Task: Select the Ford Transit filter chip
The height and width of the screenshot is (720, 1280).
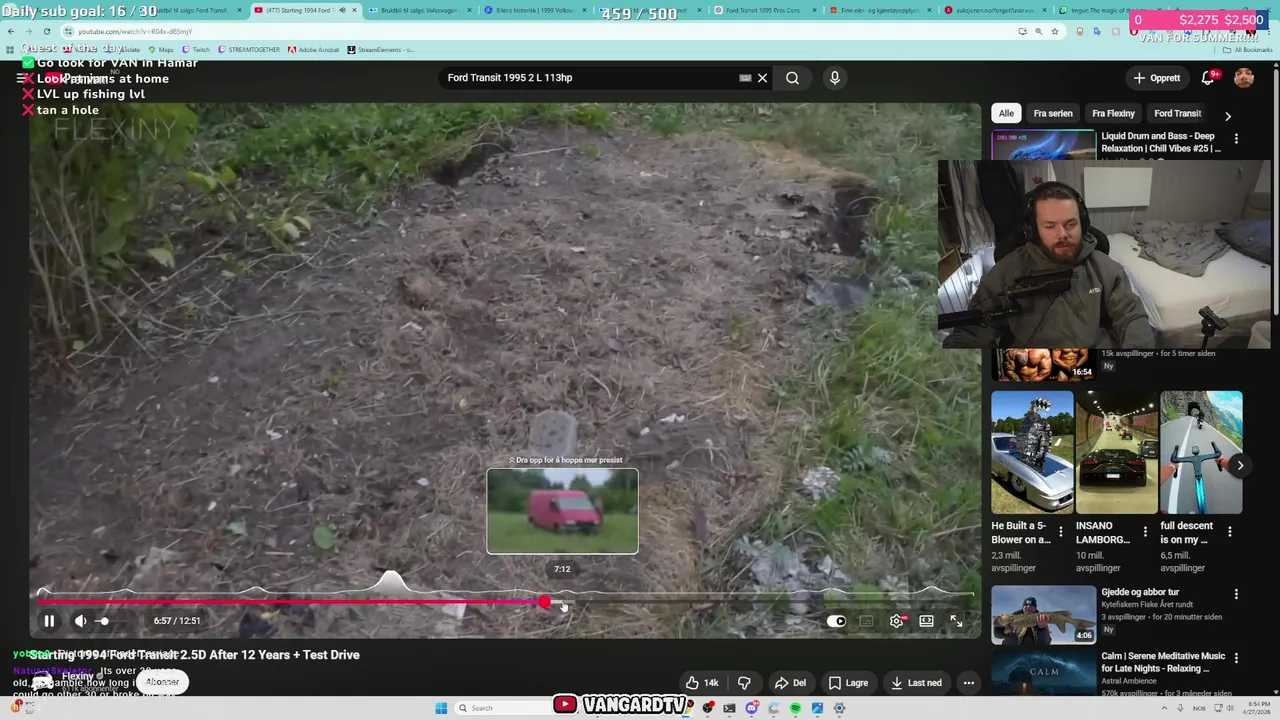Action: (1177, 113)
